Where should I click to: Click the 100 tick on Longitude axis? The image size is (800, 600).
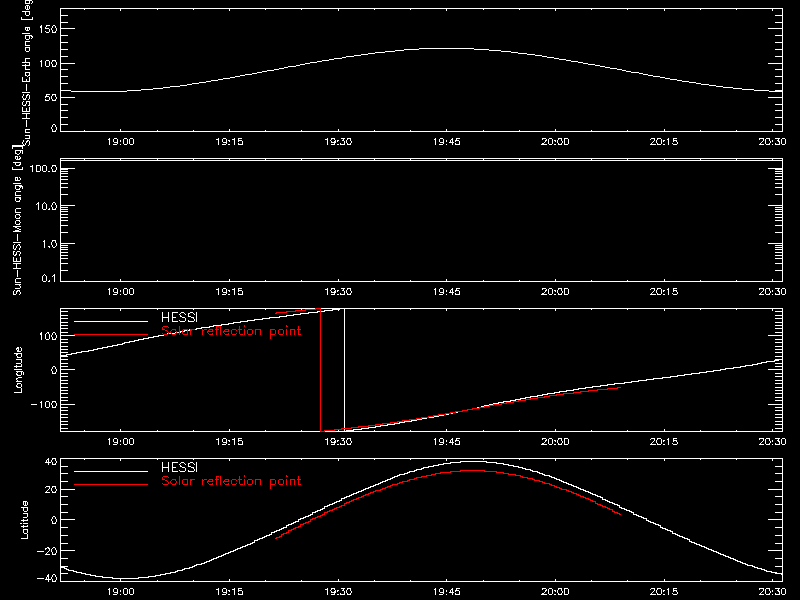[x=48, y=336]
